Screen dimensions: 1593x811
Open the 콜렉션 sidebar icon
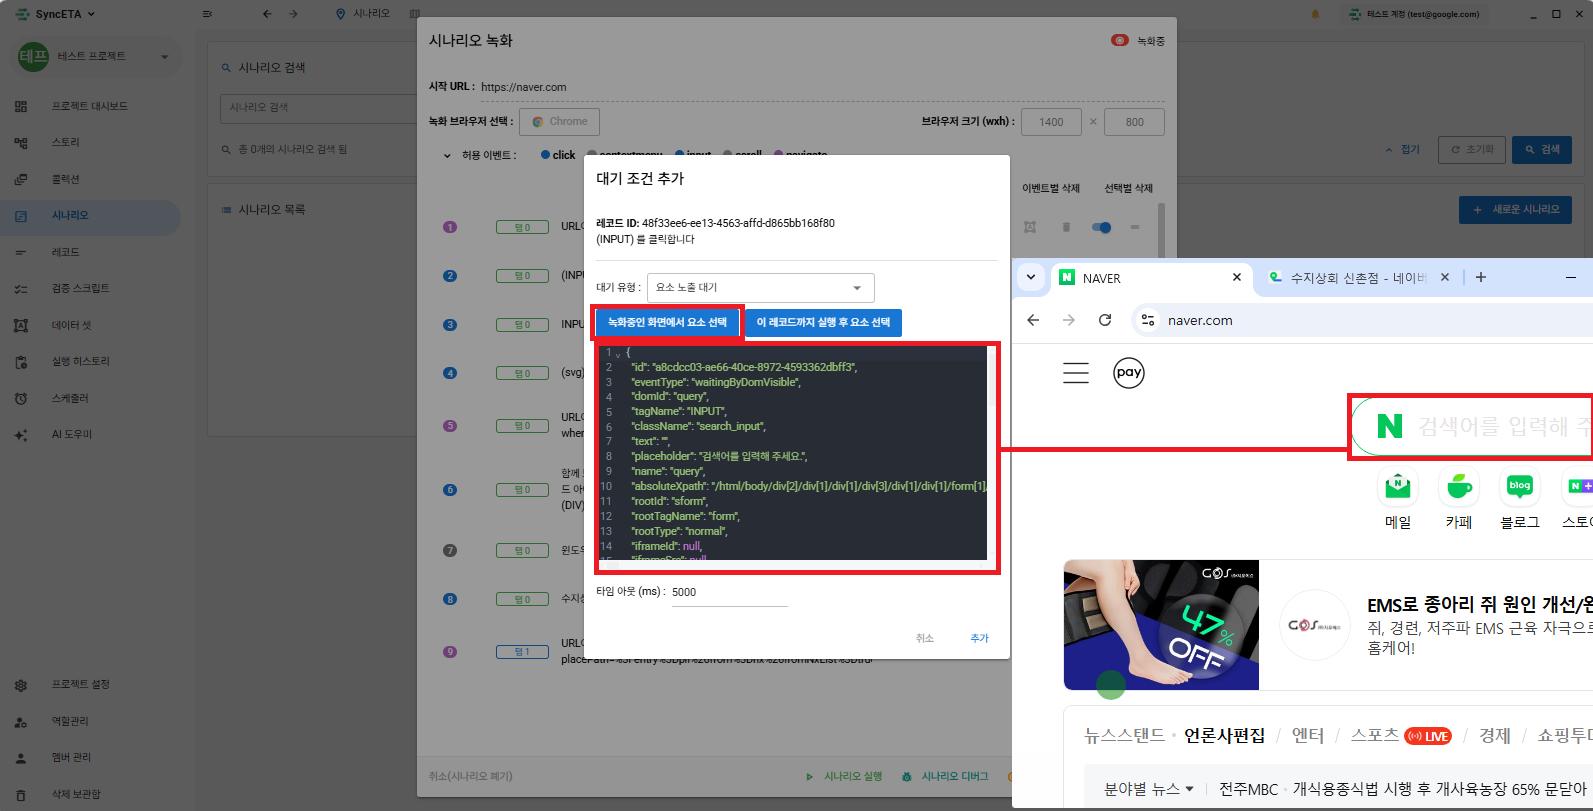click(x=21, y=179)
